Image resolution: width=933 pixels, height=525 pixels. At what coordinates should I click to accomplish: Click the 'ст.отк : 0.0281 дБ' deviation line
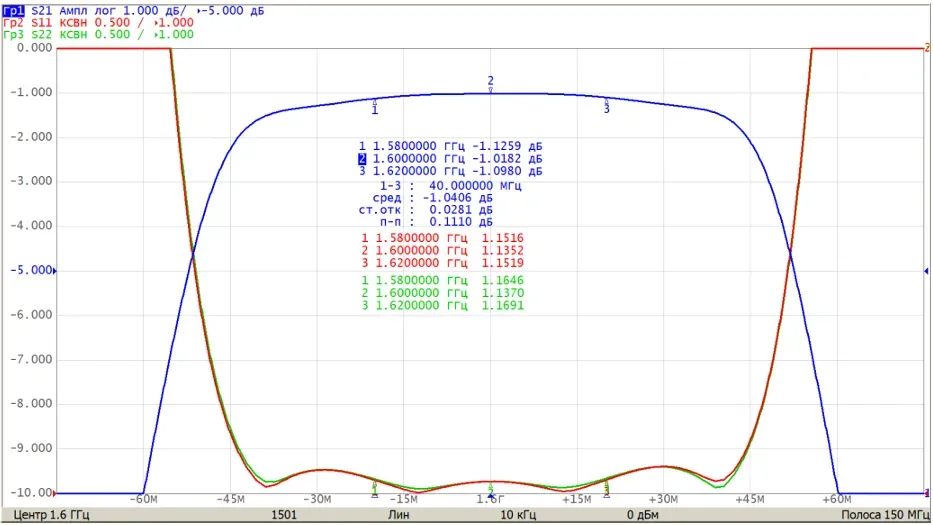(425, 210)
